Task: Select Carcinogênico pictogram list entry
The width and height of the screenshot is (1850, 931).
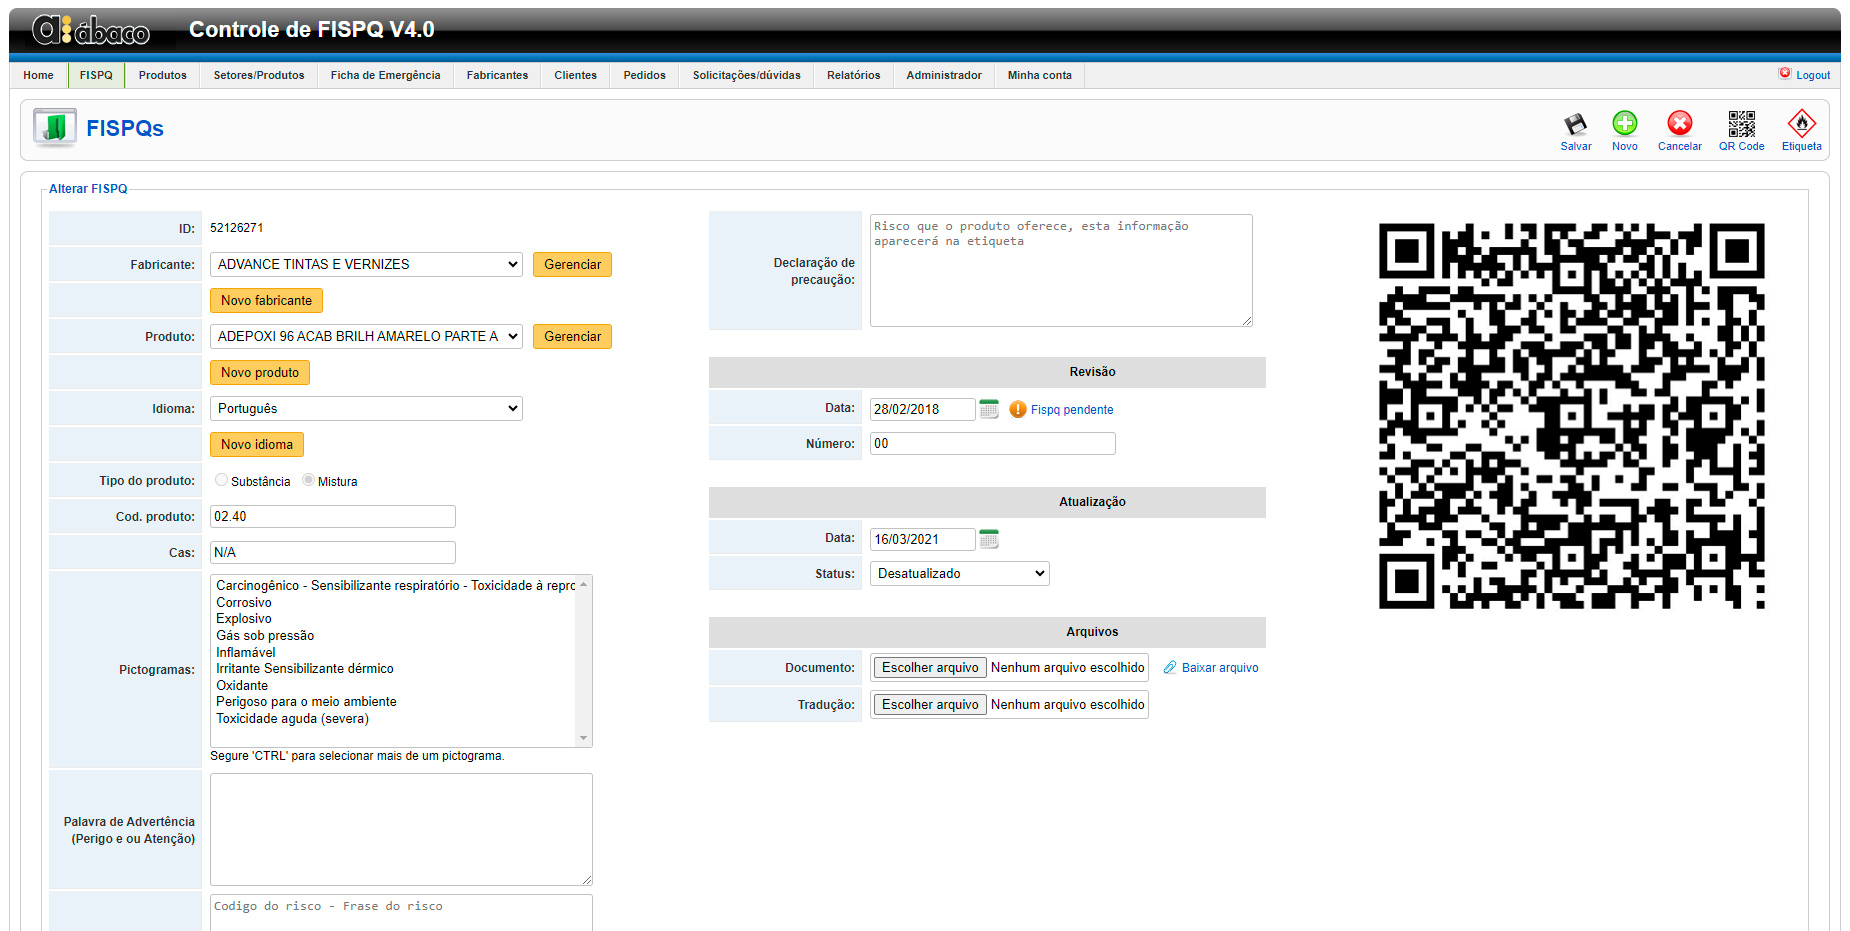Action: tap(395, 585)
